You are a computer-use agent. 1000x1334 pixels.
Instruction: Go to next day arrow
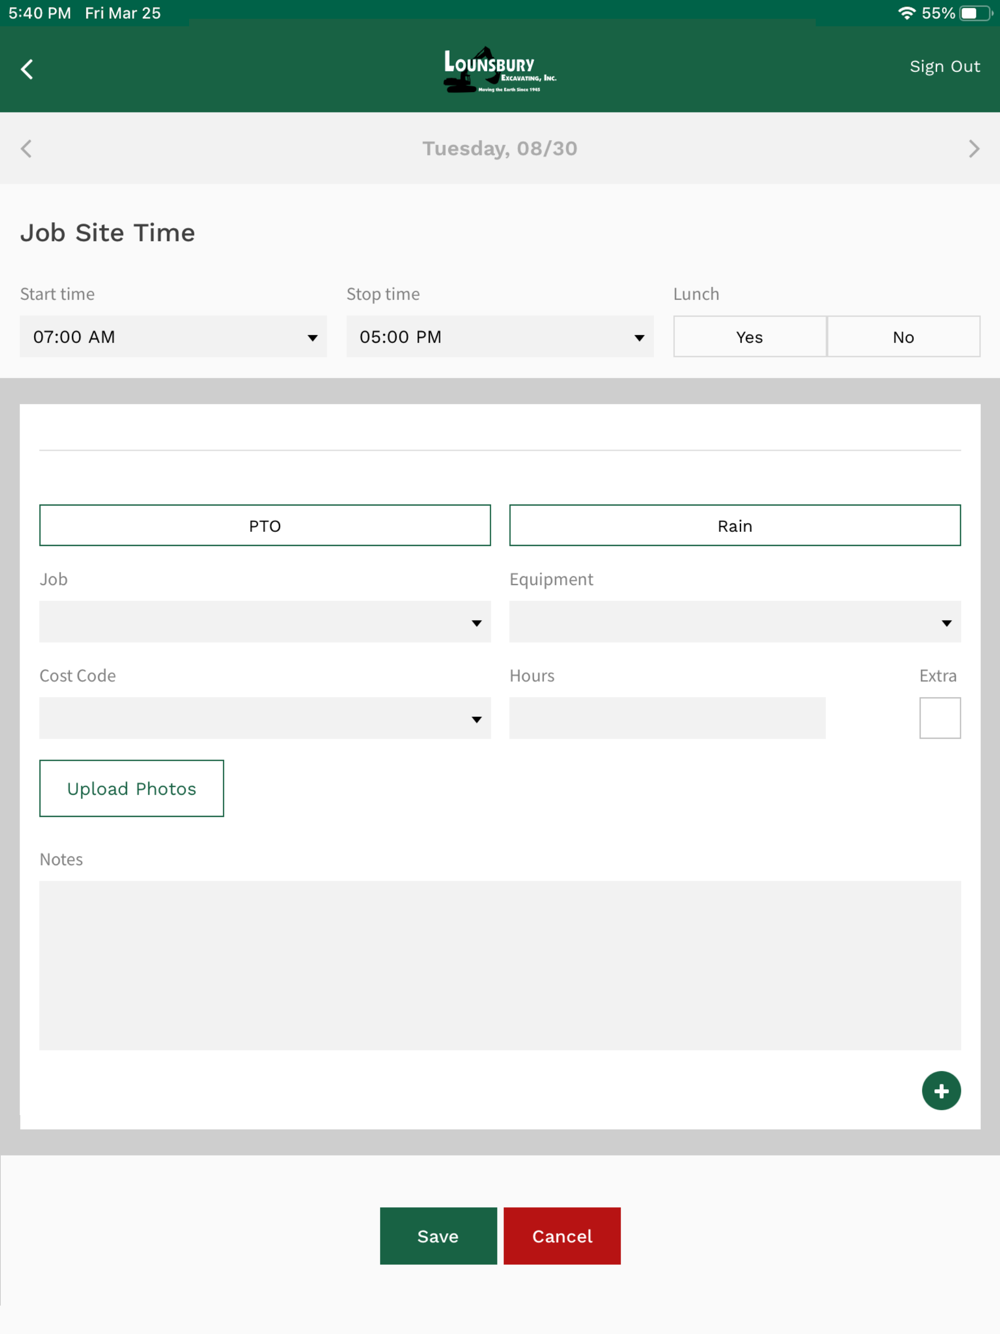974,149
